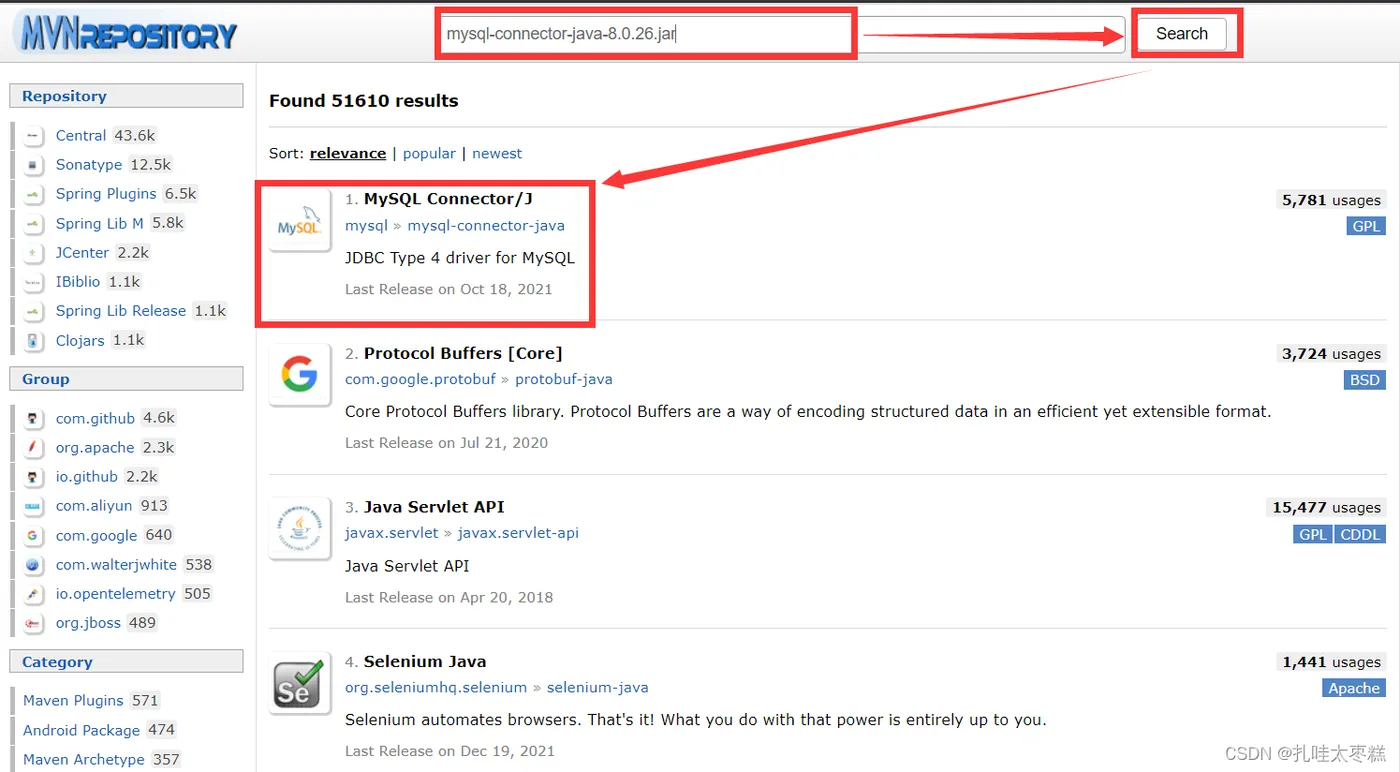Click the Group sidebar header
This screenshot has width=1400, height=772.
pyautogui.click(x=126, y=379)
